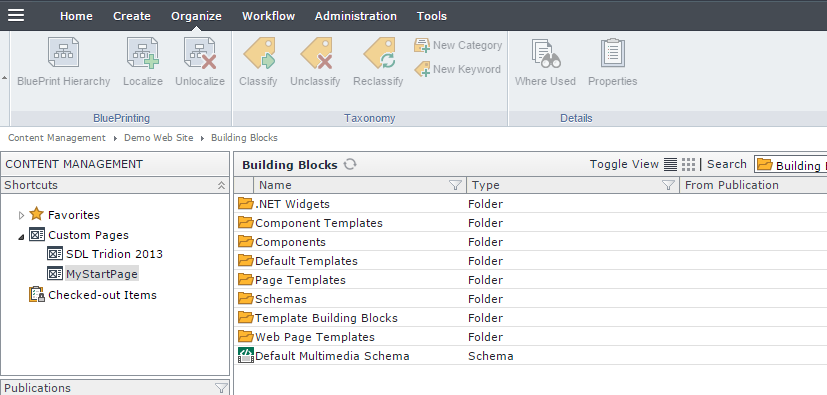This screenshot has width=827, height=395.
Task: Select the Template Building Blocks row name
Action: [x=326, y=318]
